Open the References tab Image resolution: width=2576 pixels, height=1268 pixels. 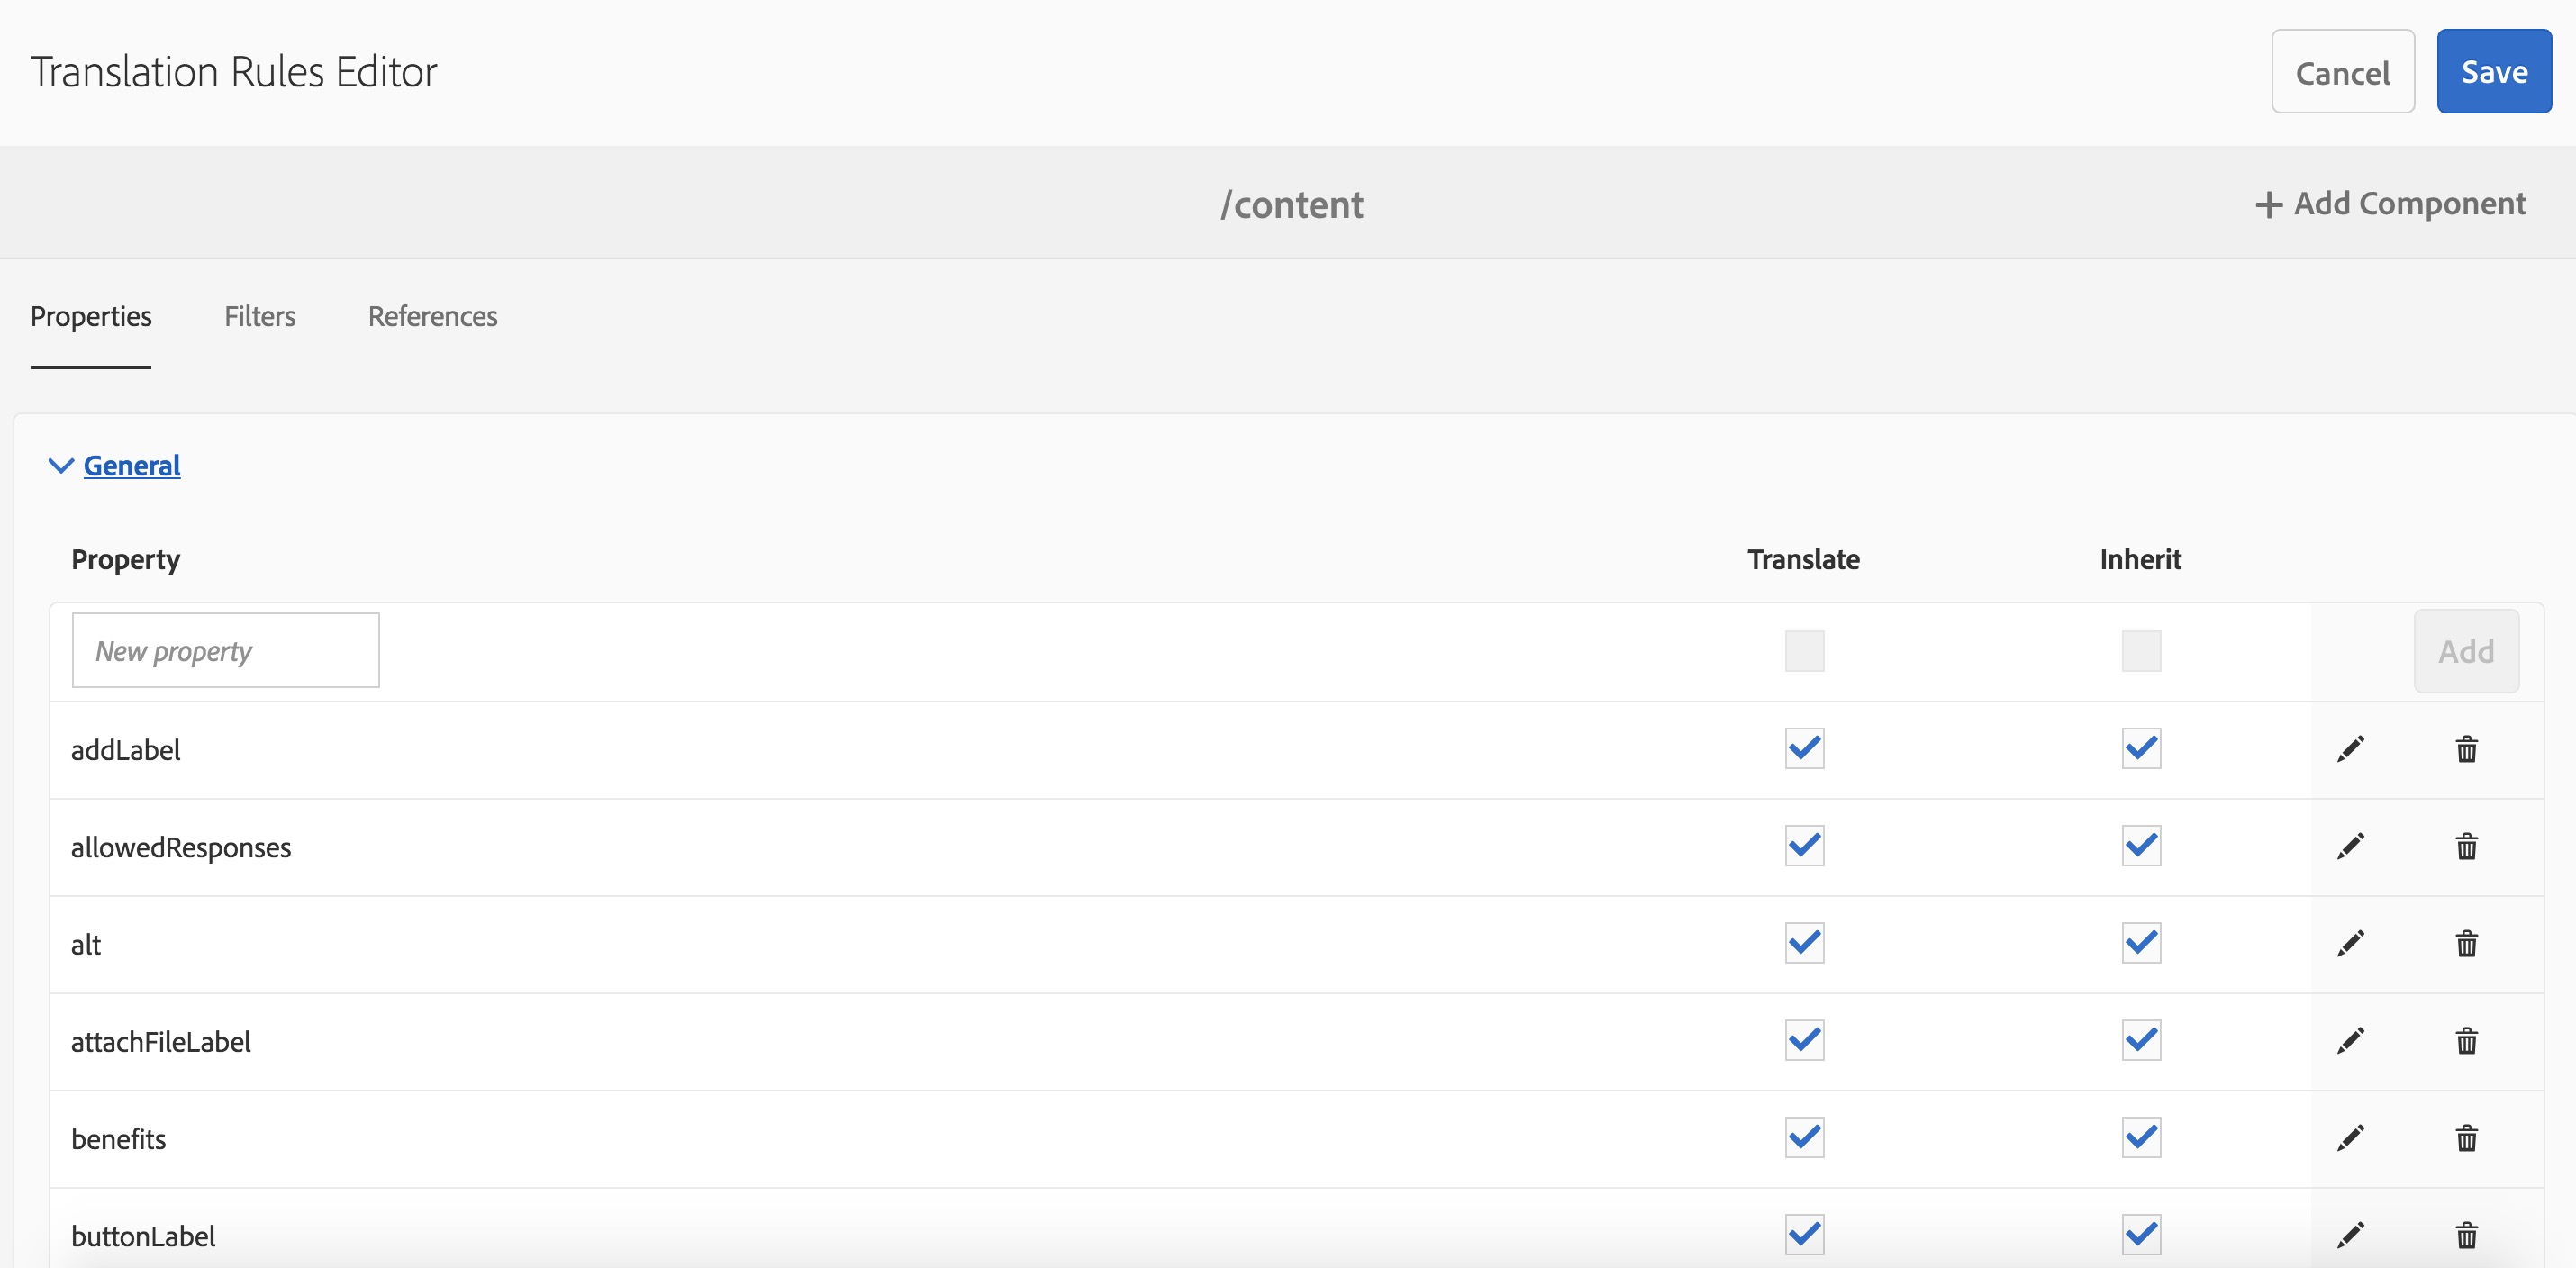pyautogui.click(x=432, y=316)
